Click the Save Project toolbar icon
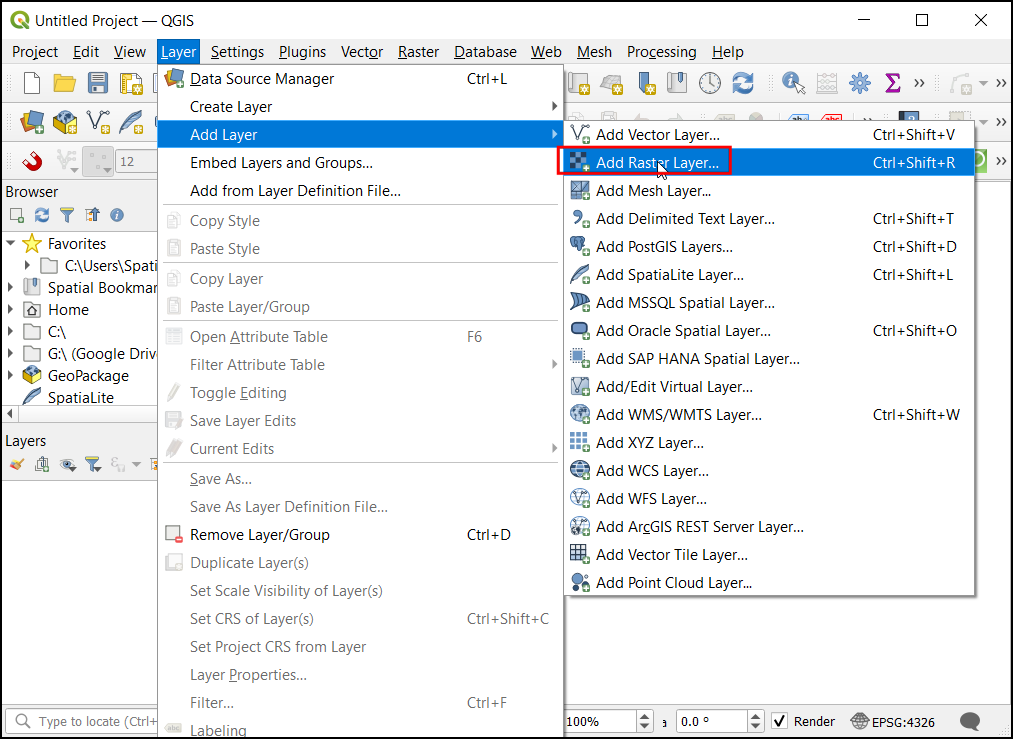 [98, 83]
